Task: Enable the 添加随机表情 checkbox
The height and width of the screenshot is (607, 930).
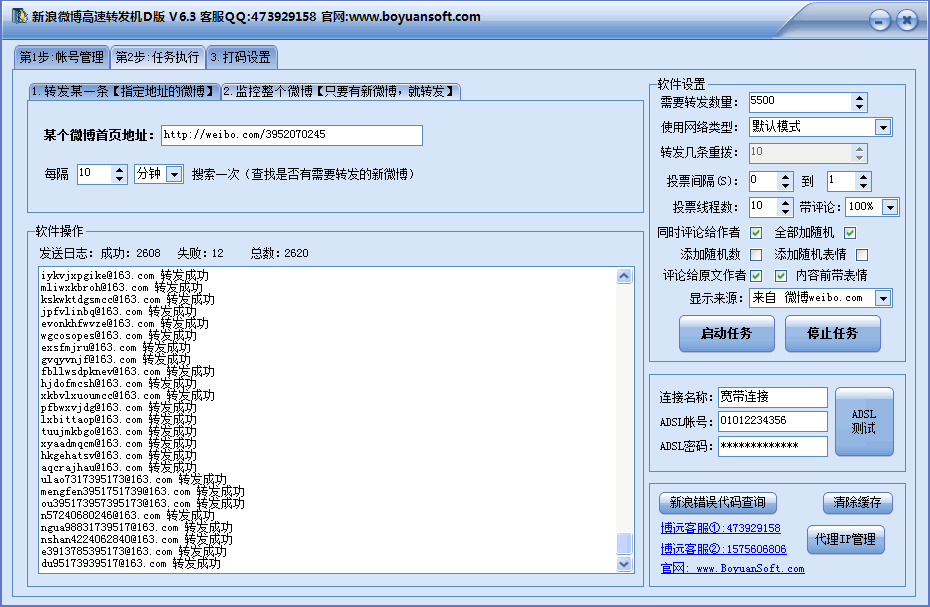Action: [862, 255]
